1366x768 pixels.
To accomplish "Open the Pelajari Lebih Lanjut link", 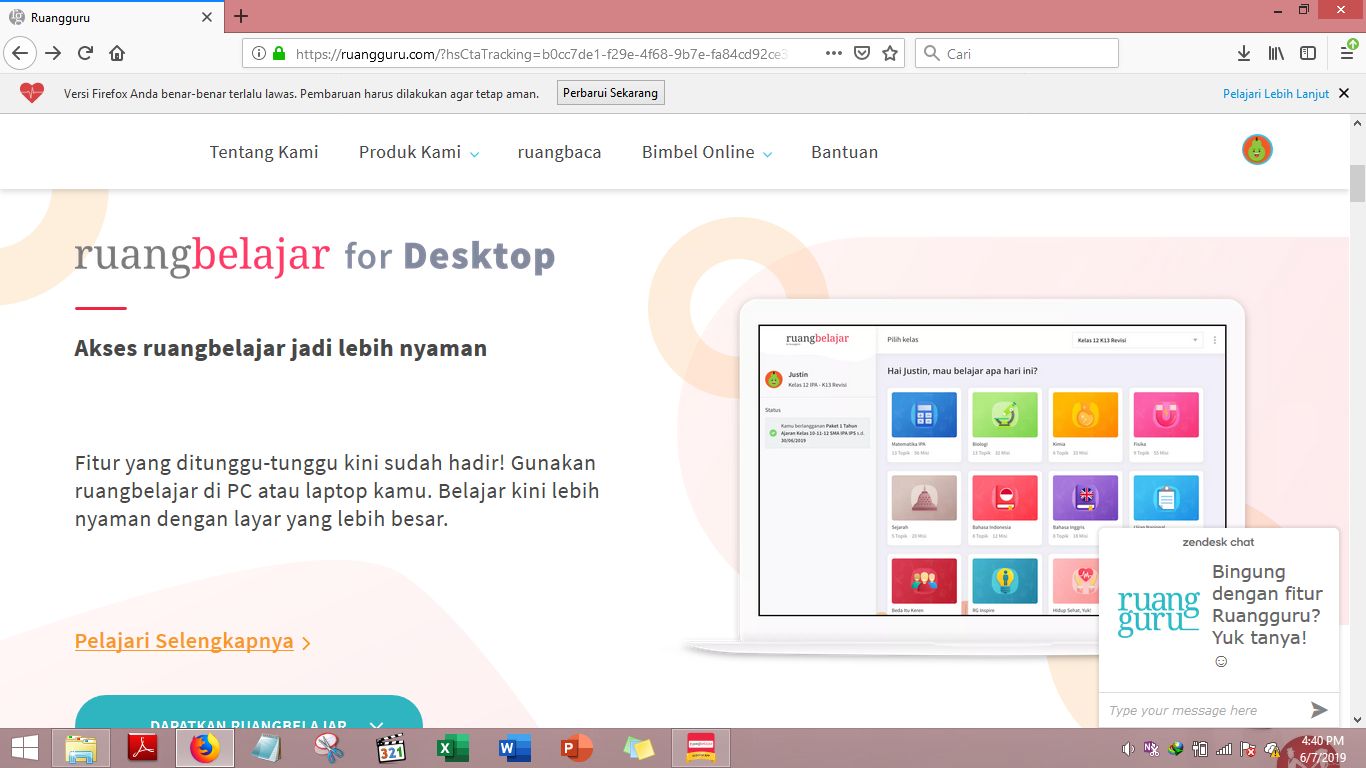I will pyautogui.click(x=1276, y=93).
